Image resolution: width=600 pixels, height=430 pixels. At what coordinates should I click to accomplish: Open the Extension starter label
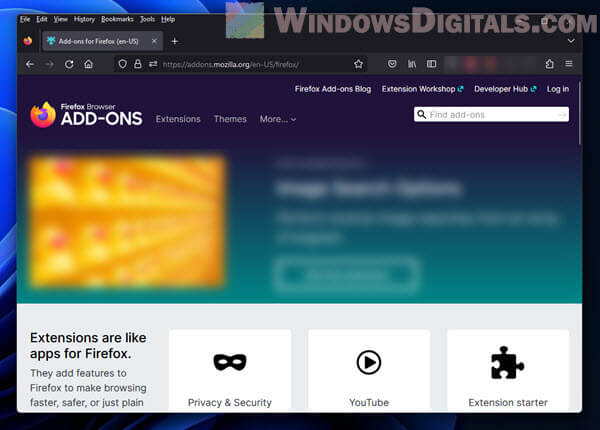508,402
